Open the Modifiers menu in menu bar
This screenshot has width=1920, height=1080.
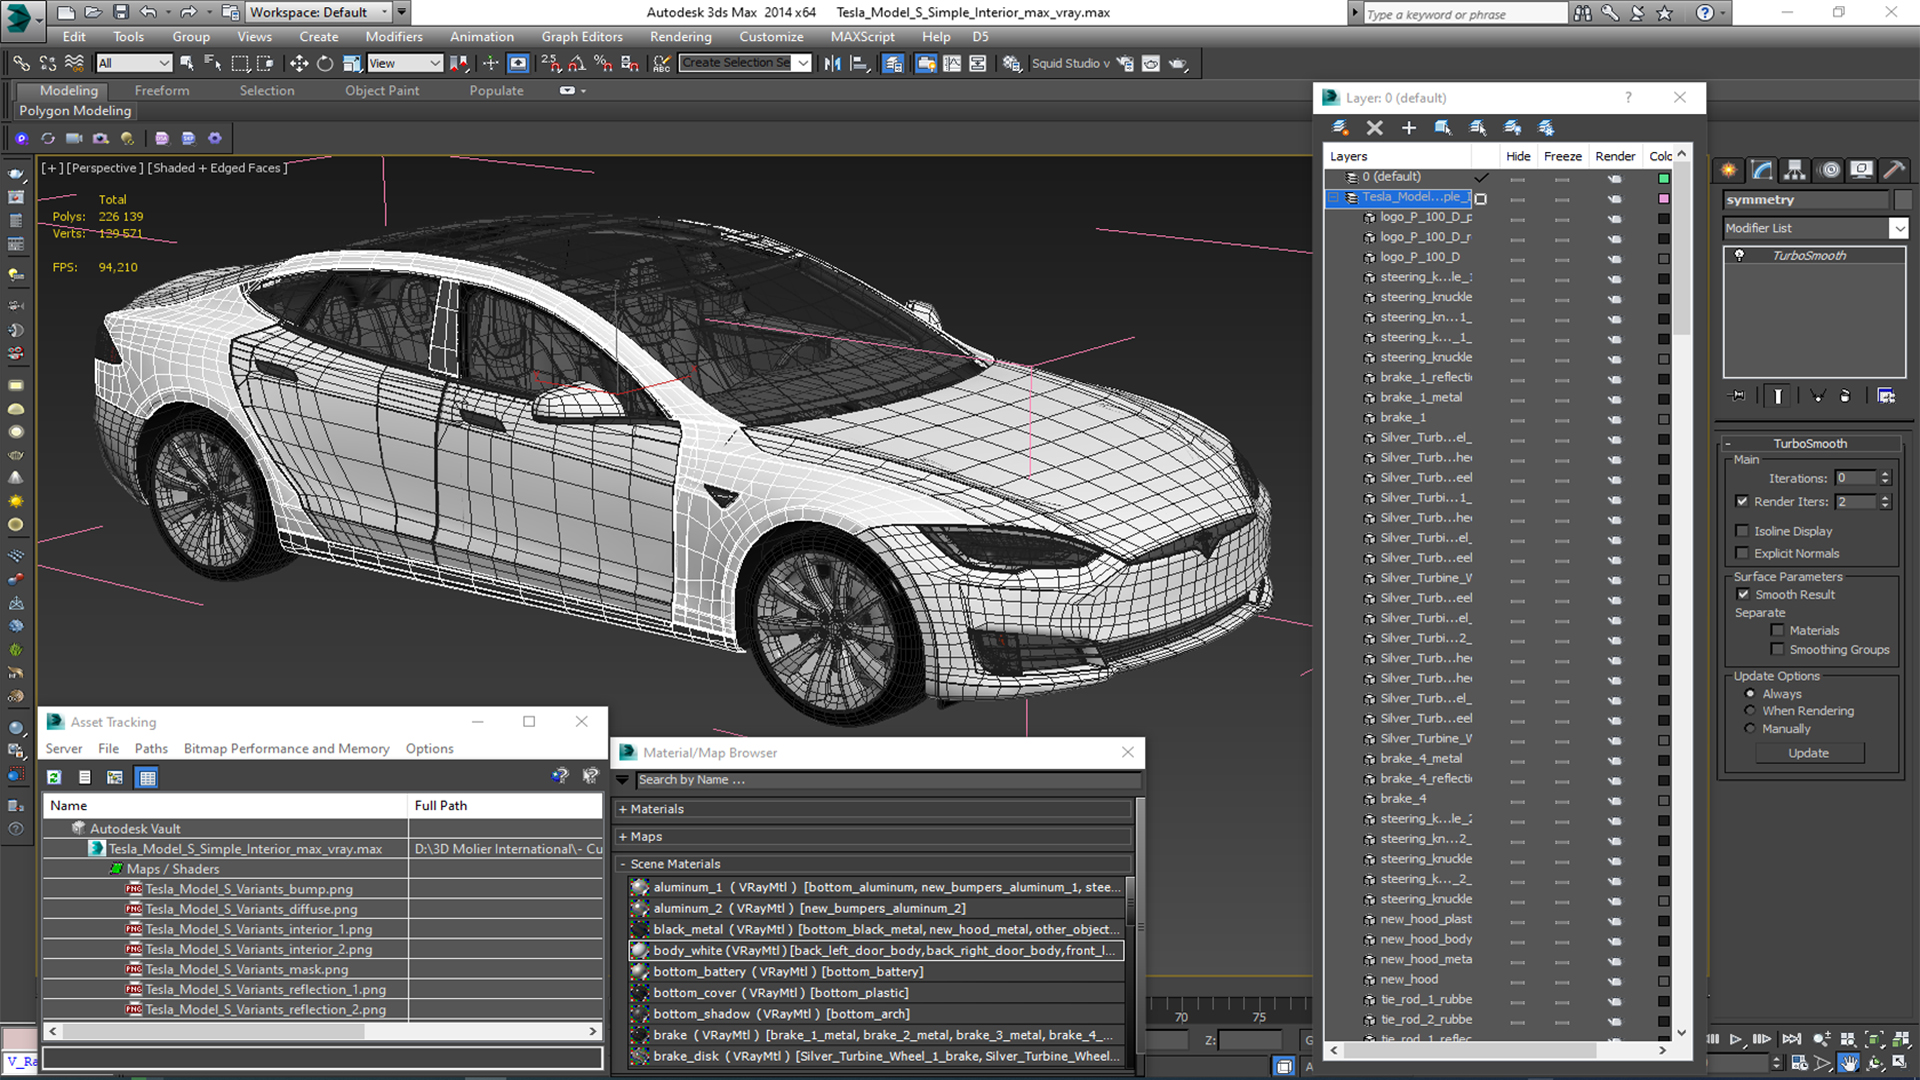pos(393,37)
